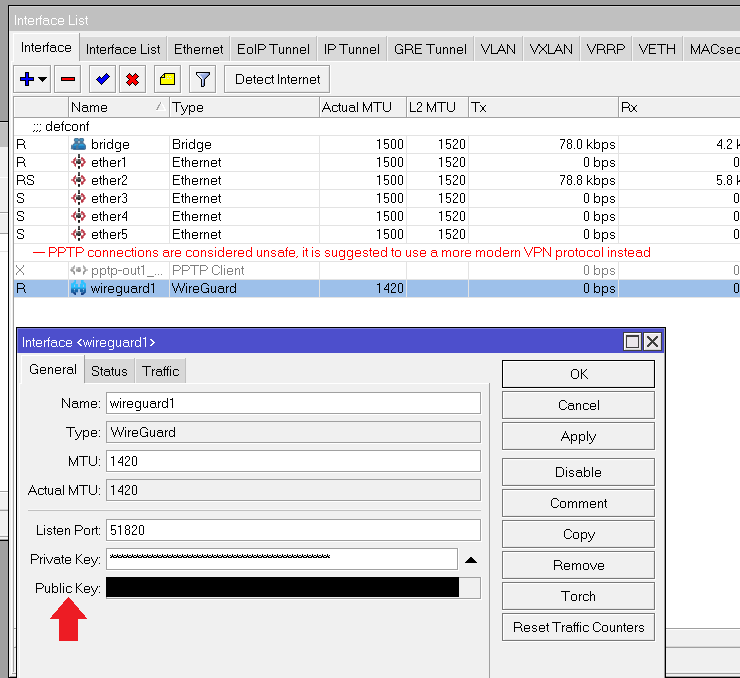Select the ether1 row name

point(109,162)
